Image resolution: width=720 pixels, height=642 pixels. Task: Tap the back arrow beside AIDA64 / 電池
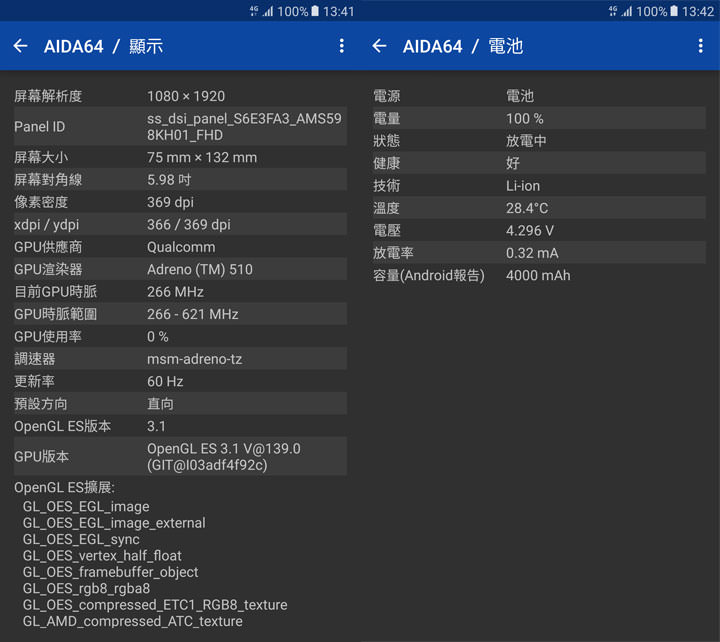[x=379, y=46]
